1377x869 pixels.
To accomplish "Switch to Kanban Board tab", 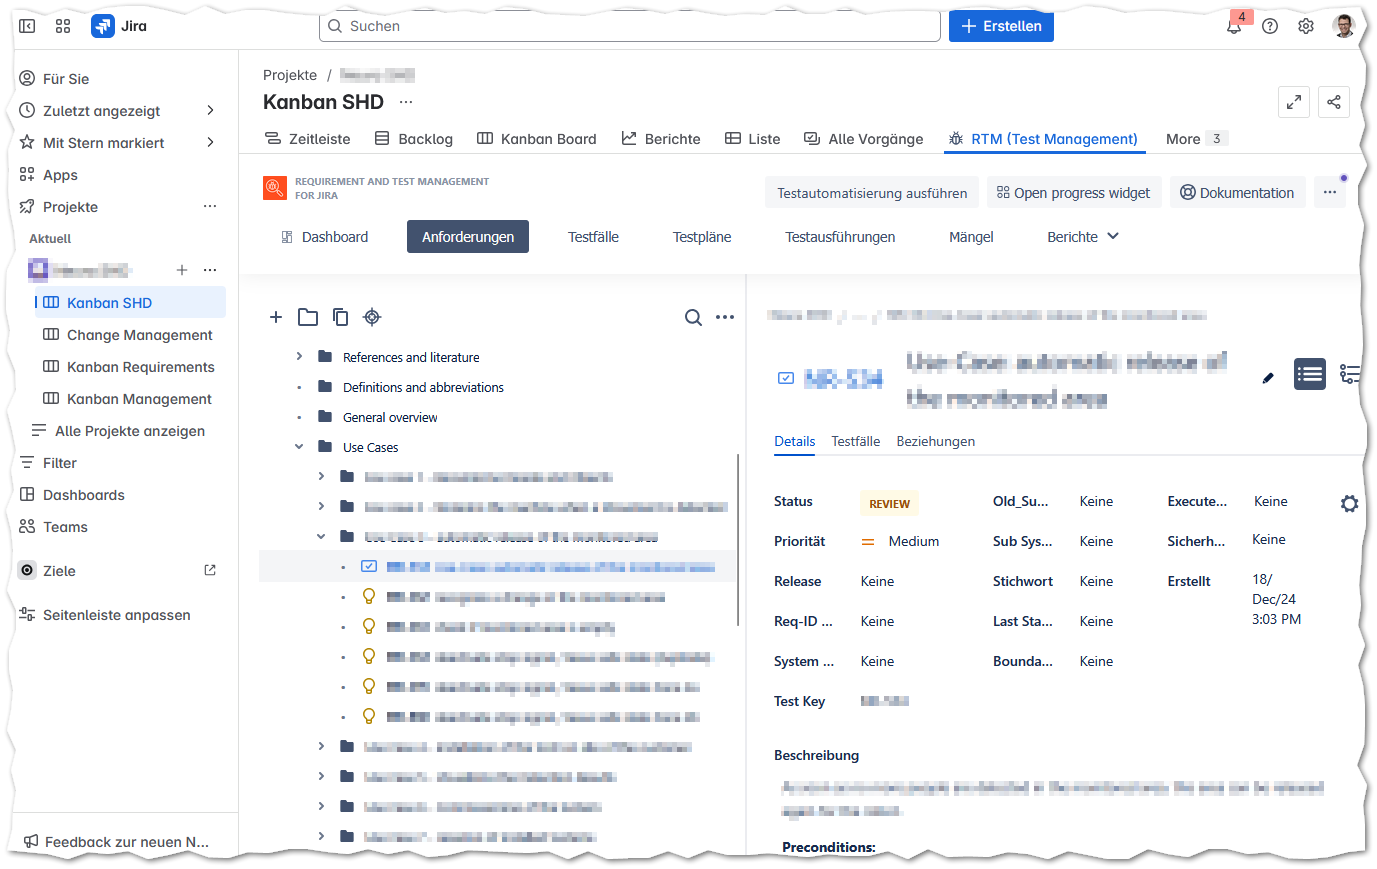I will point(537,139).
